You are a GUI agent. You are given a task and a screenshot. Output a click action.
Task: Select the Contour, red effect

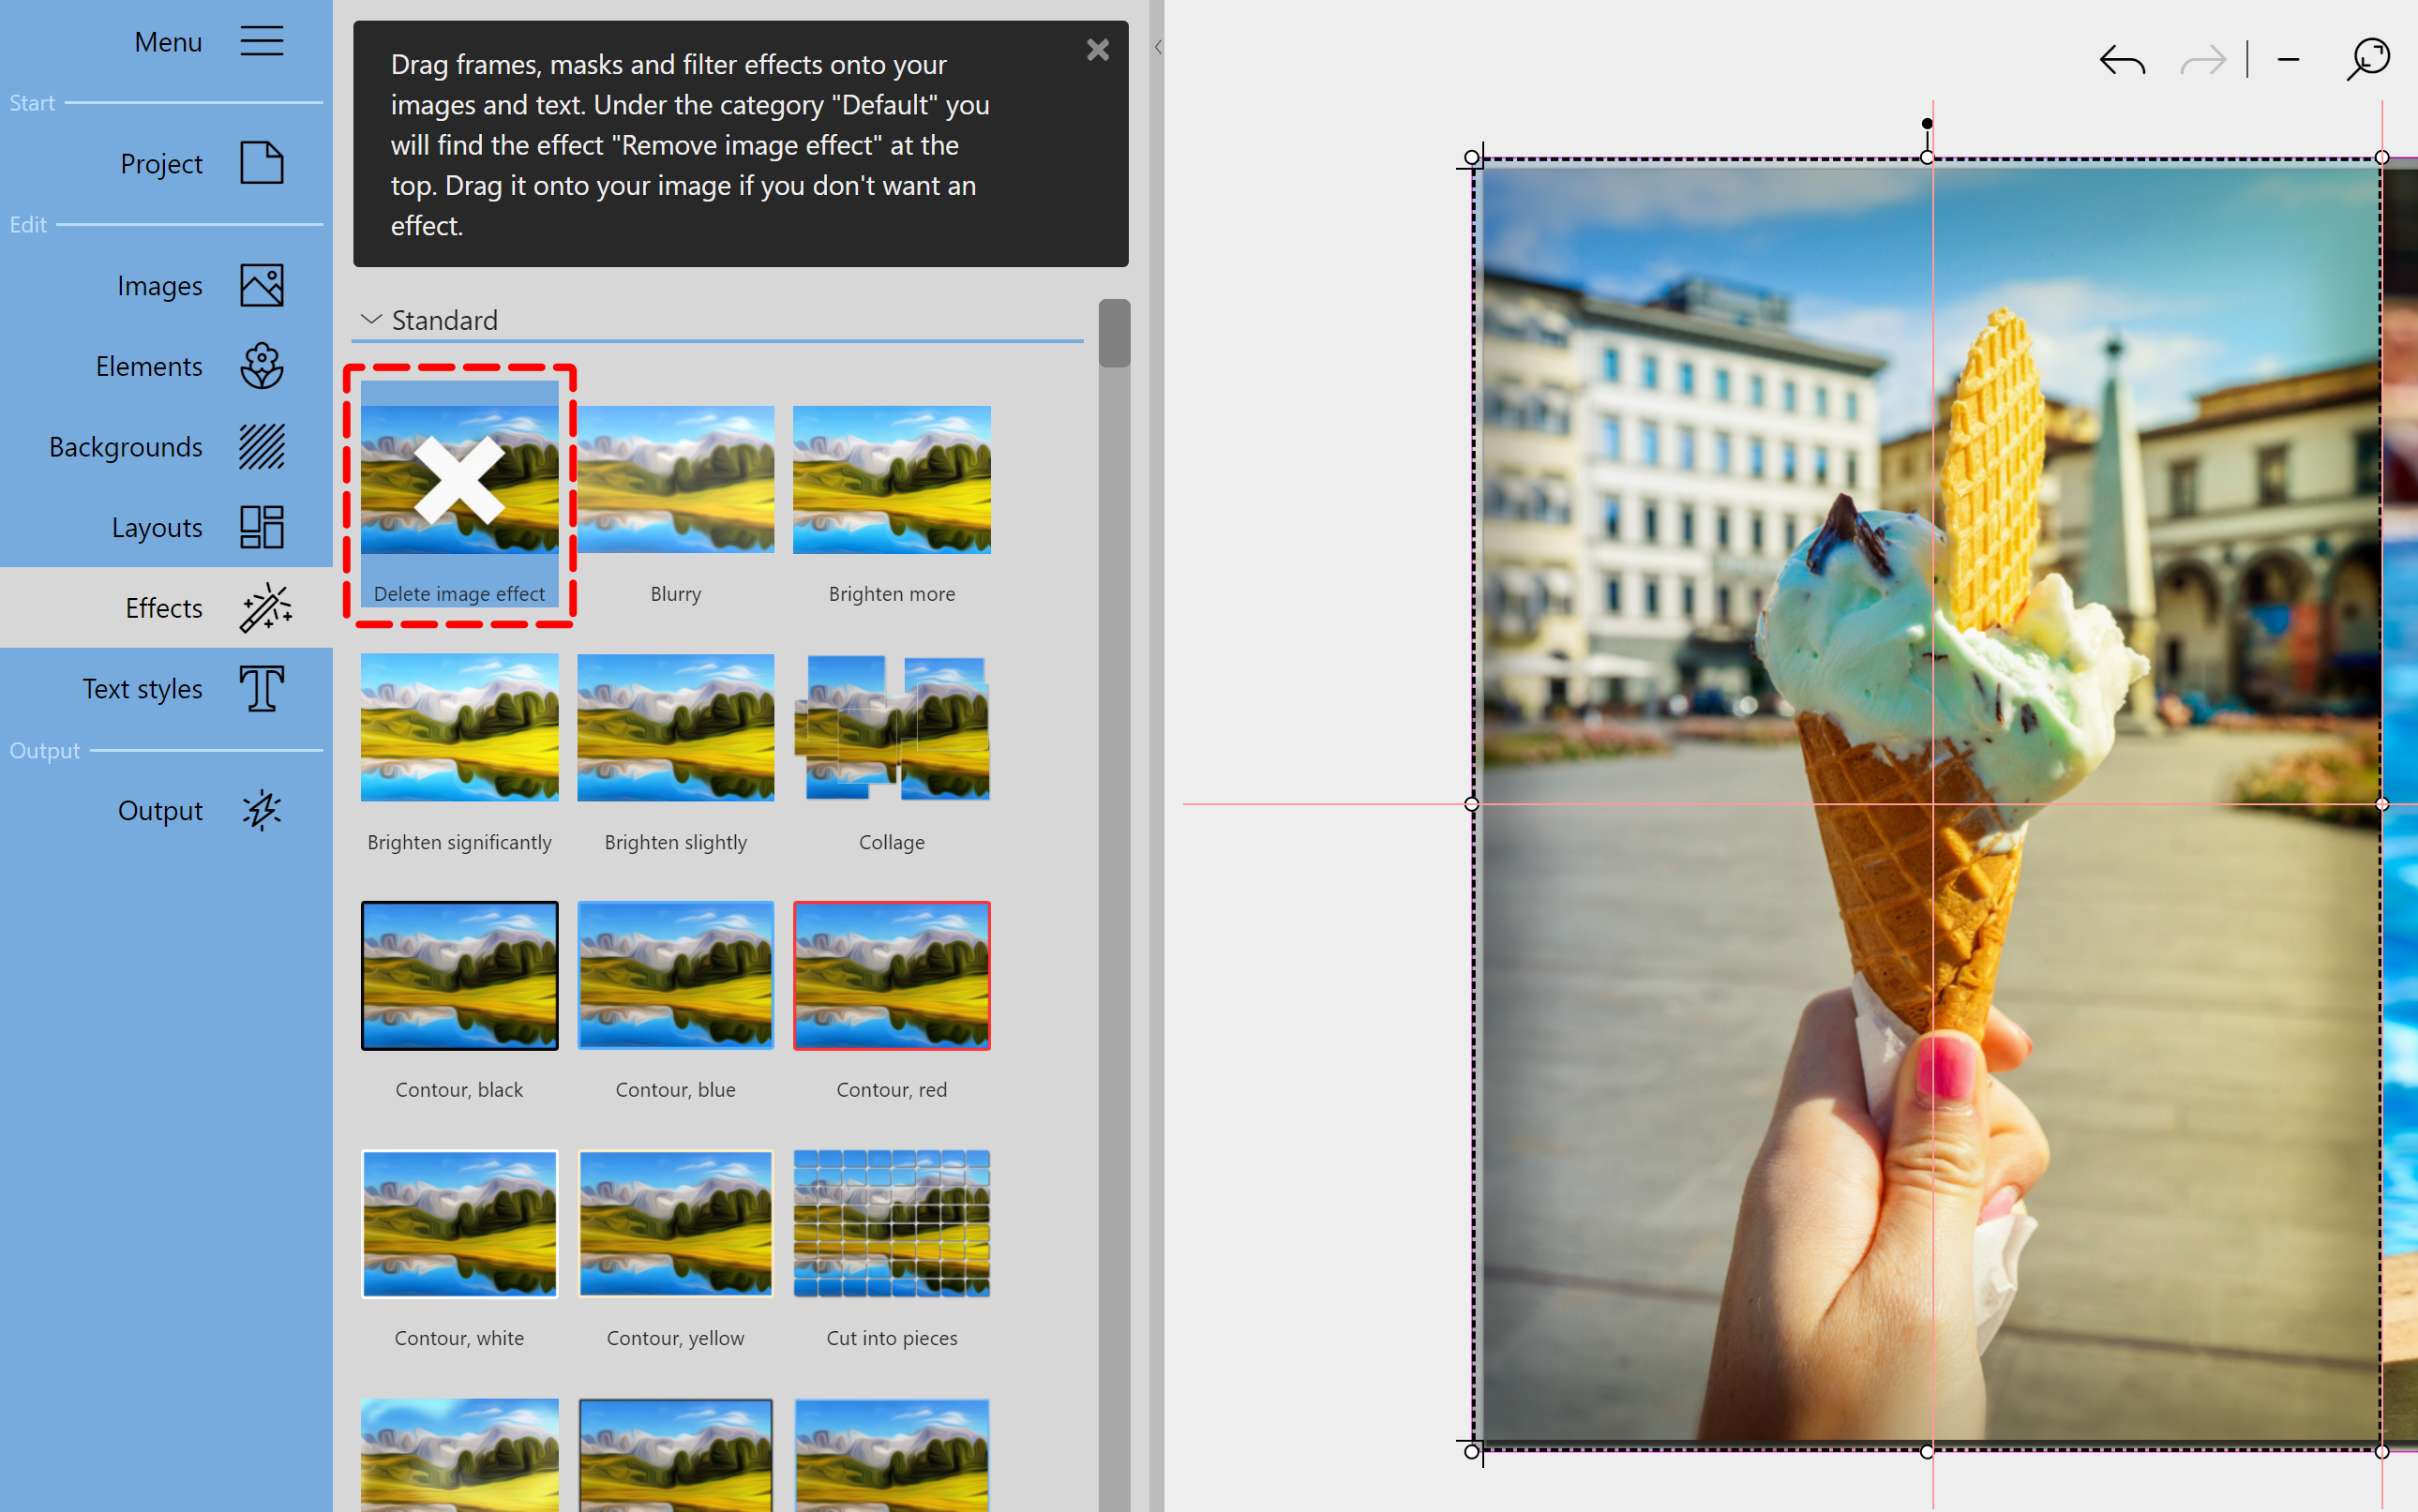coord(891,975)
